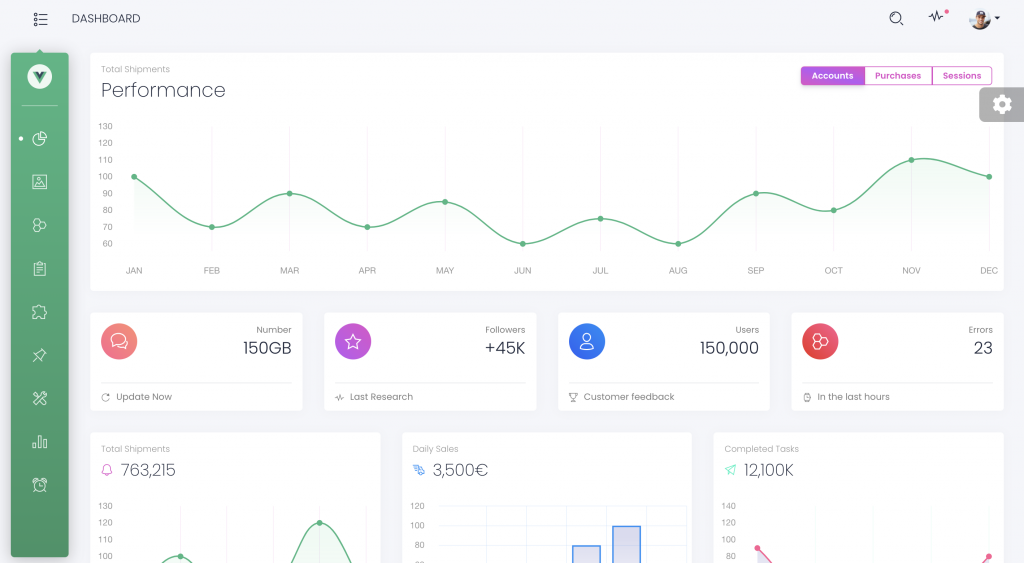The width and height of the screenshot is (1024, 563).
Task: Click the image gallery sidebar icon
Action: pyautogui.click(x=40, y=182)
